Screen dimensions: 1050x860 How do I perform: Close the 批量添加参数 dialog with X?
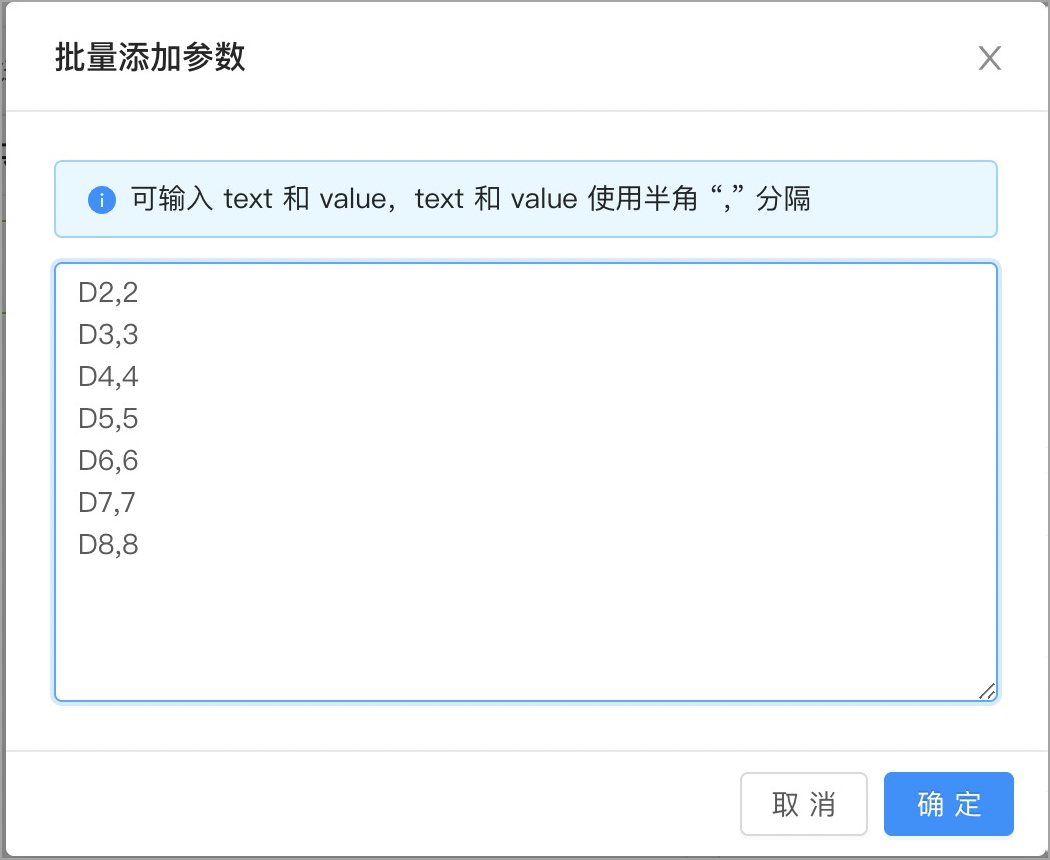[989, 58]
